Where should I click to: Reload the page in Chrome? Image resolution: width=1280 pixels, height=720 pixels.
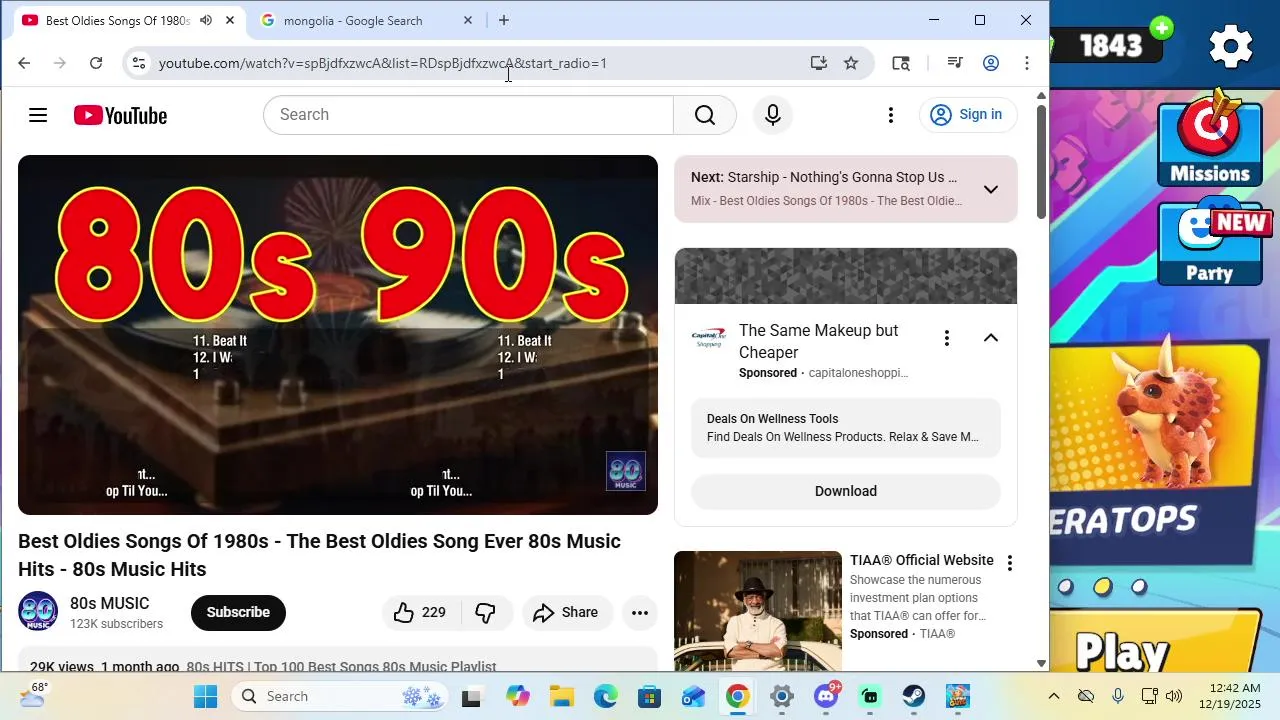(x=96, y=63)
